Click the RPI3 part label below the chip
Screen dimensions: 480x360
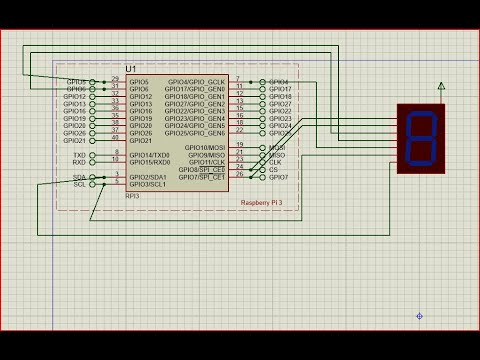[132, 196]
